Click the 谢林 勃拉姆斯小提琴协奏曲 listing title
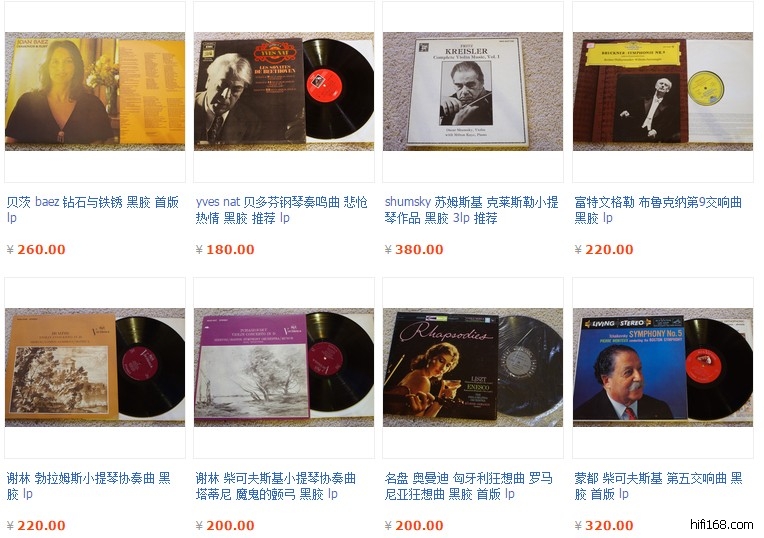The height and width of the screenshot is (538, 764). [x=89, y=486]
